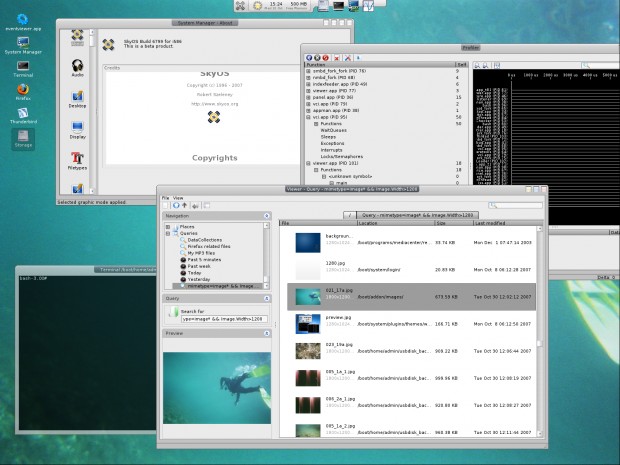Screen dimensions: 620x465
Task: Expand Places in Viewer navigation tree
Action: 168,227
